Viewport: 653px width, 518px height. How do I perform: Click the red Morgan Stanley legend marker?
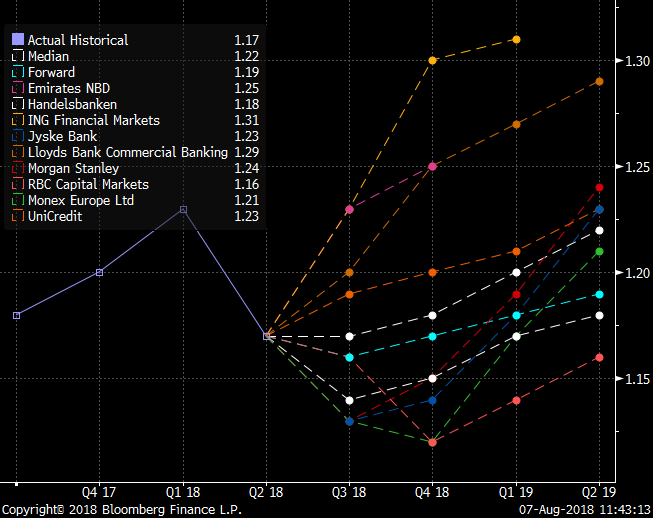pyautogui.click(x=18, y=168)
